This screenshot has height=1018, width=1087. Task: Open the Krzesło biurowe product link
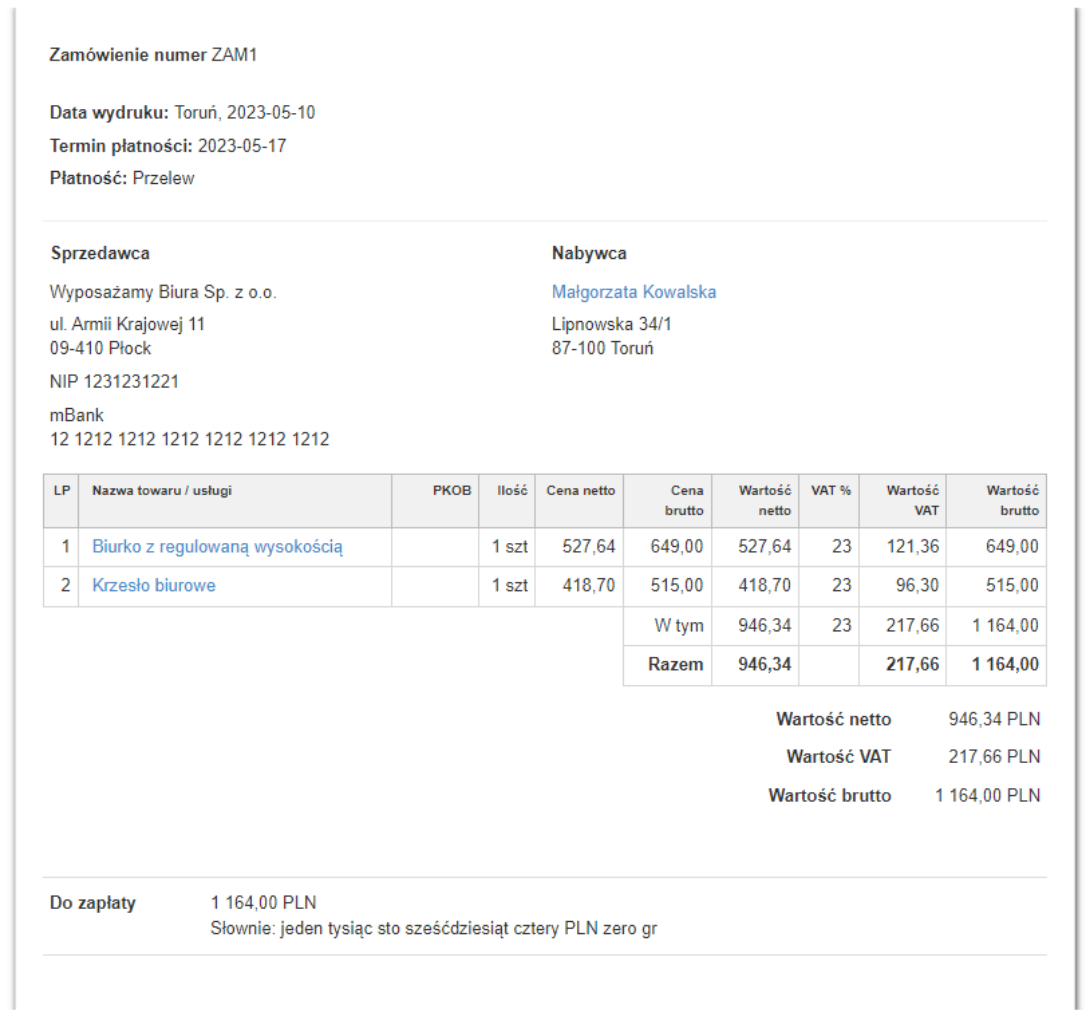pos(154,586)
